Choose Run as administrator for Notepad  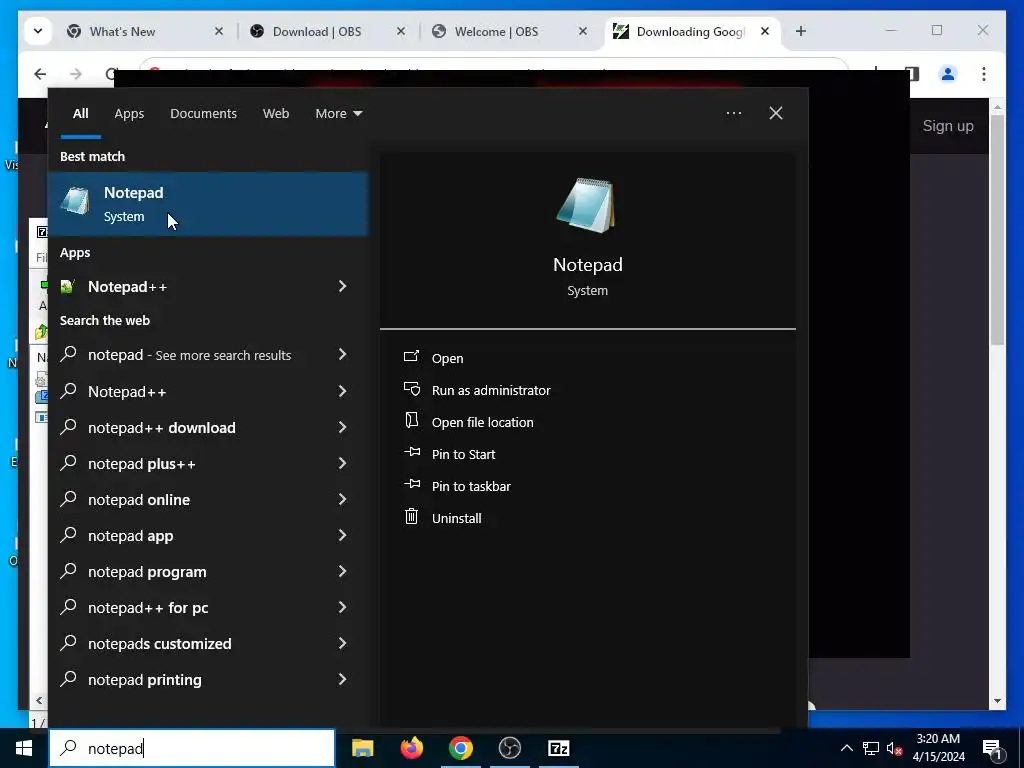[x=490, y=390]
